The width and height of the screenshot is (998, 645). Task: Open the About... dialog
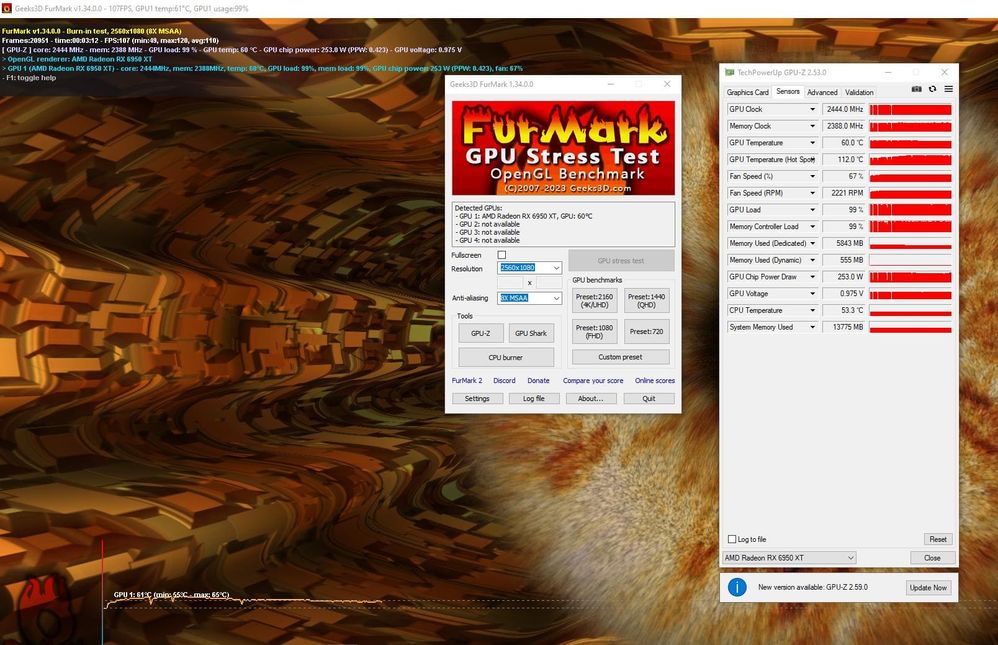point(591,399)
